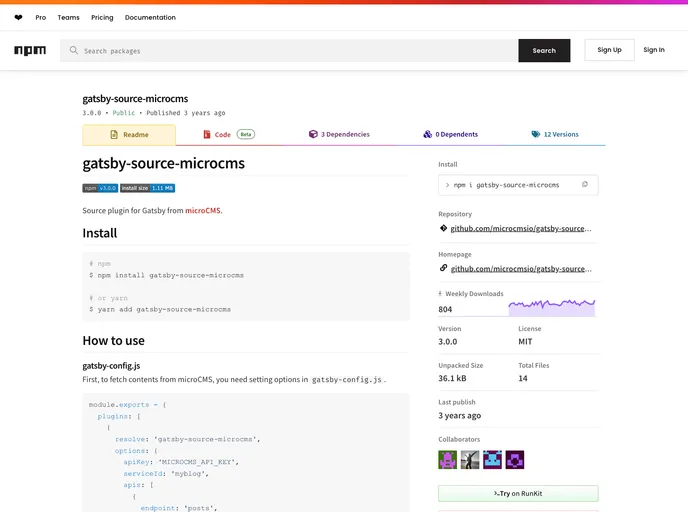Open the Repository github link
This screenshot has width=688, height=512.
(521, 229)
